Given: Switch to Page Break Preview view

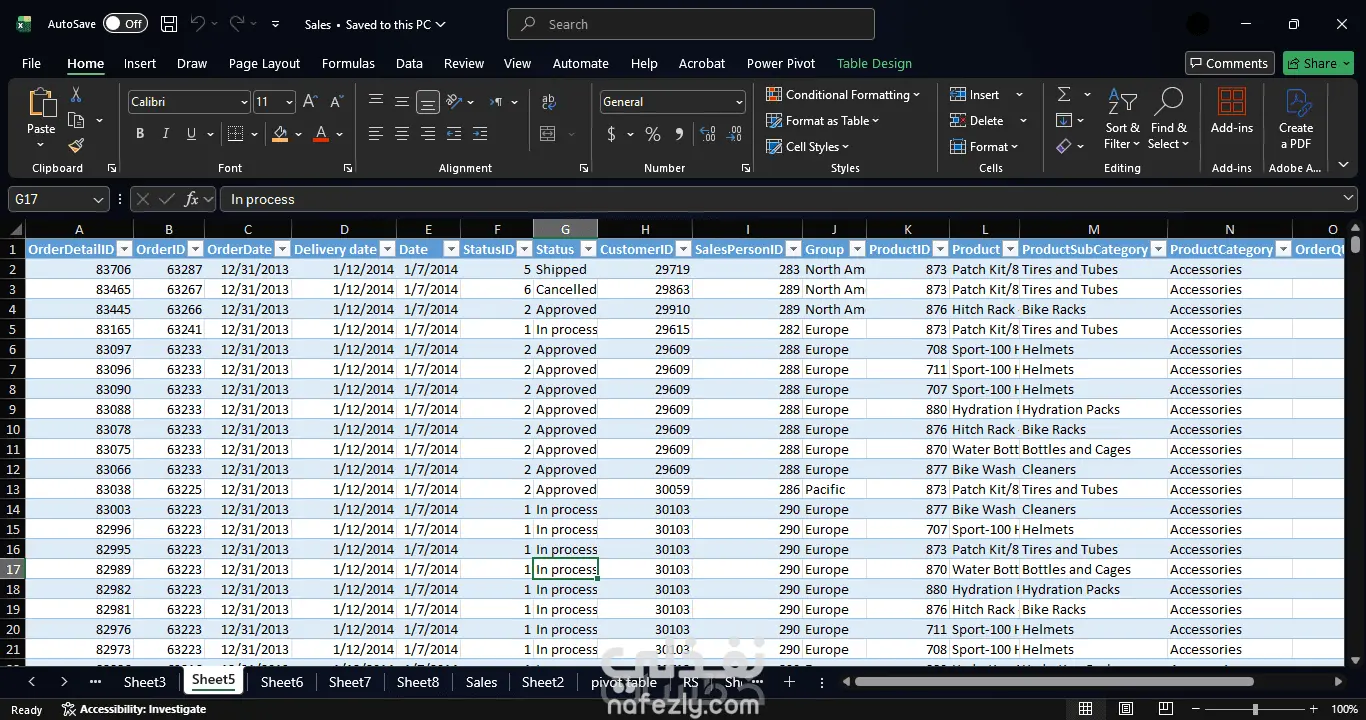Looking at the screenshot, I should (1167, 709).
